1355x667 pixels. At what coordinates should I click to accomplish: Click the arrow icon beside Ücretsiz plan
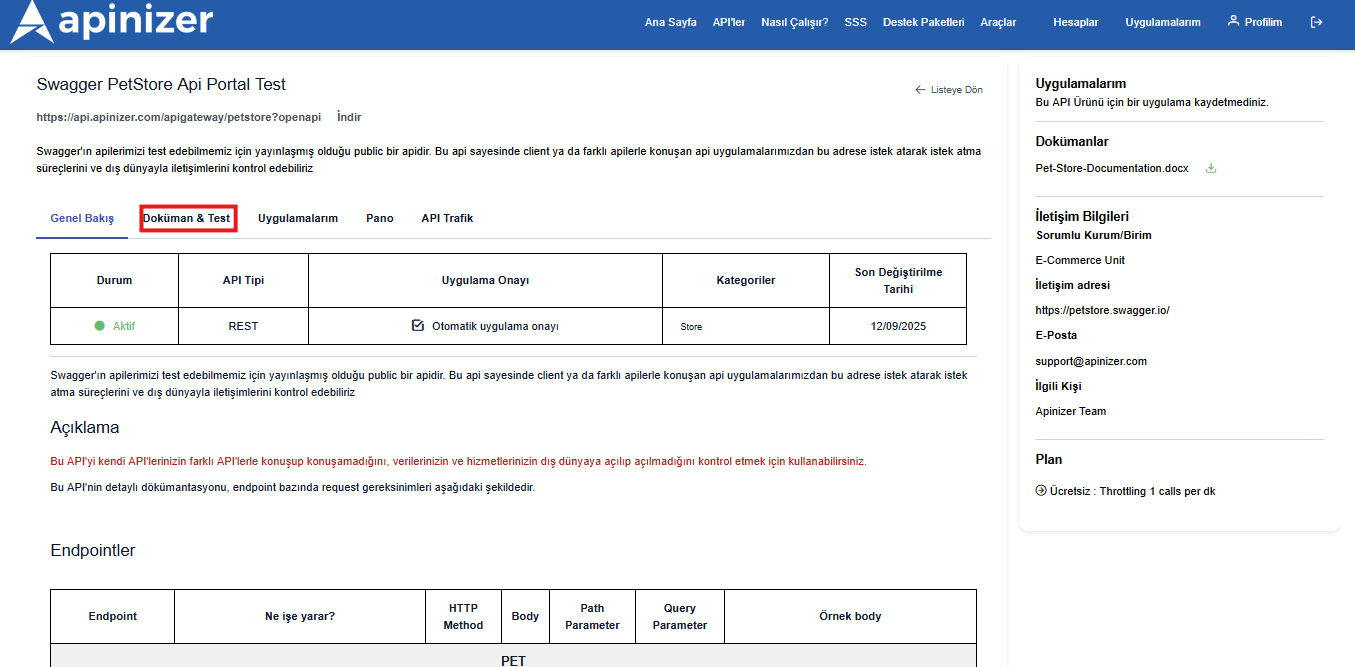(x=1041, y=491)
